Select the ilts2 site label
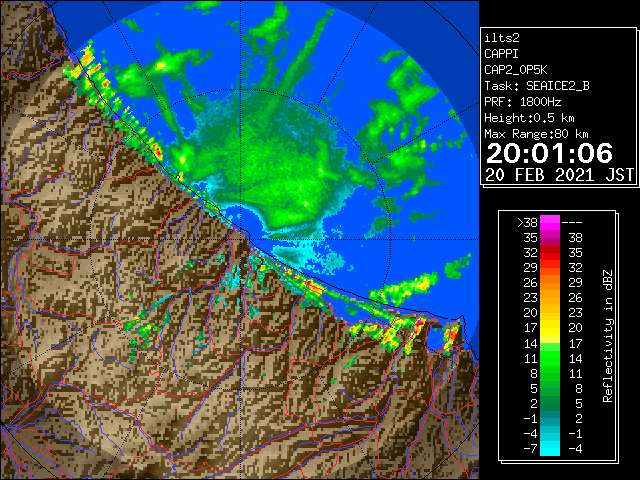The height and width of the screenshot is (480, 640). pos(502,38)
